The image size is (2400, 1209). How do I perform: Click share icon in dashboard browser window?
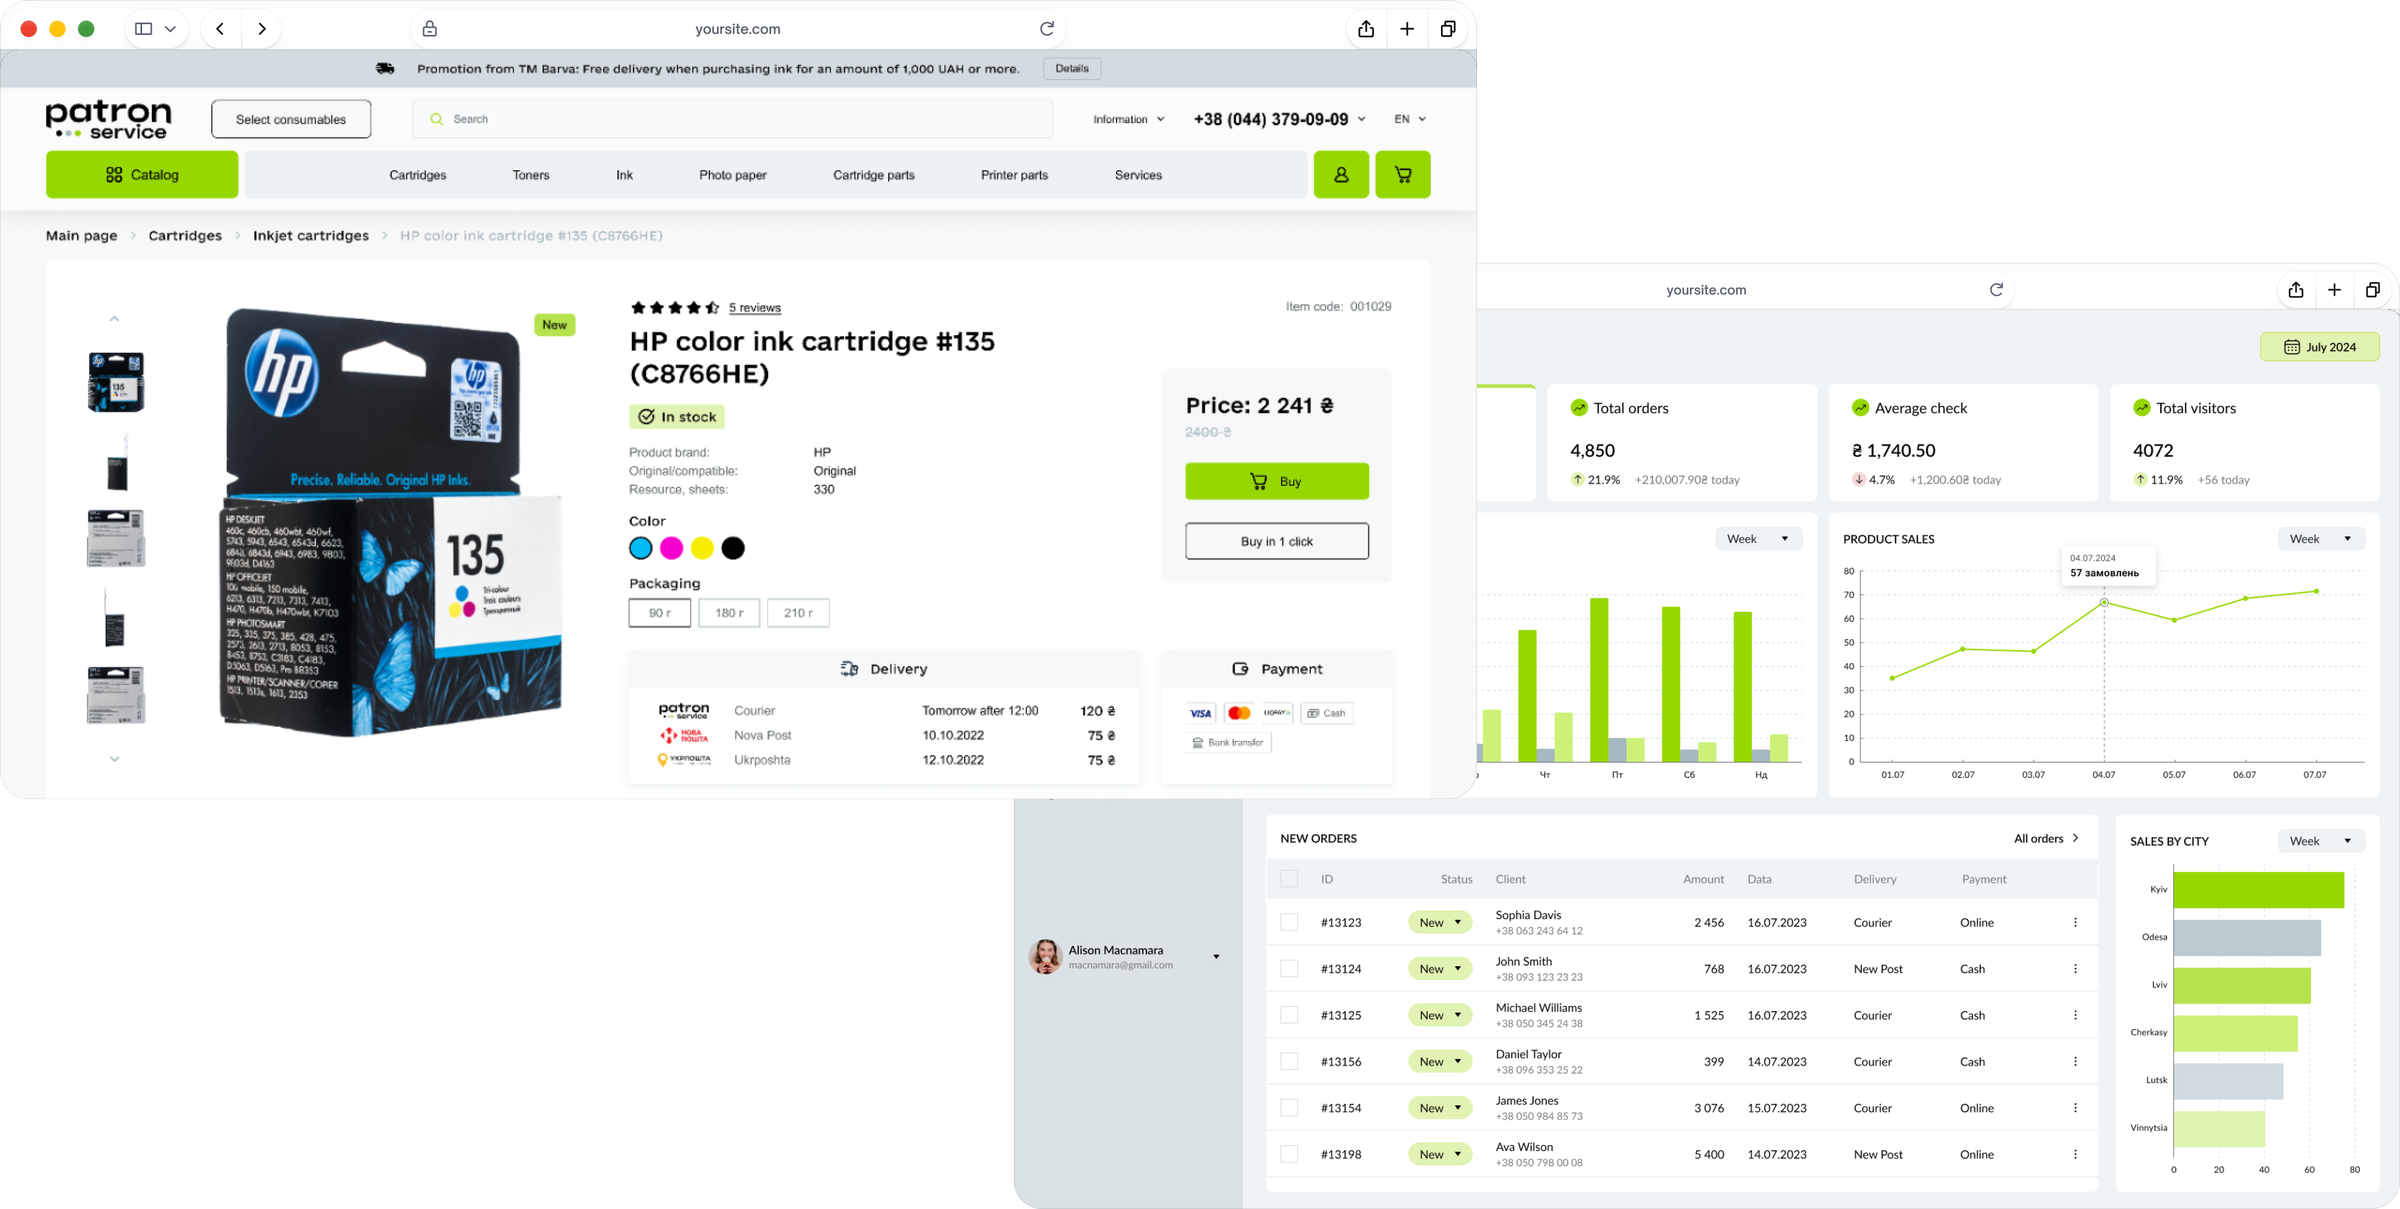(x=2296, y=290)
